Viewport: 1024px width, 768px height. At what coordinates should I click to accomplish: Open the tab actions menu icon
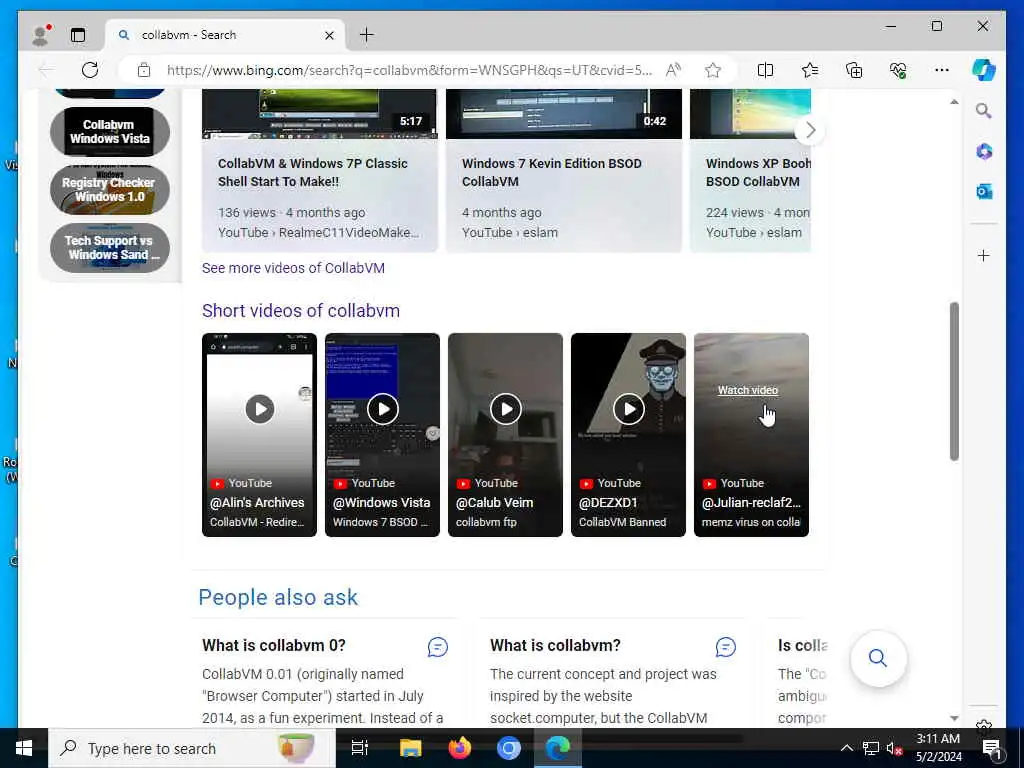coord(78,35)
